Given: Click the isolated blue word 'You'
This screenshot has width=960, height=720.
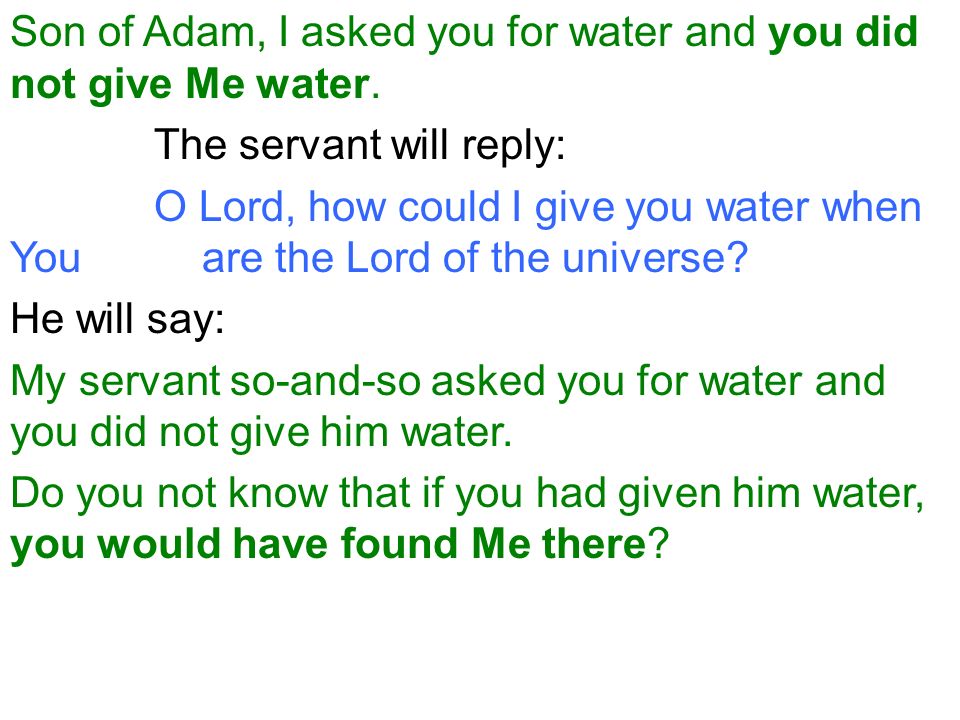Looking at the screenshot, I should click(46, 258).
